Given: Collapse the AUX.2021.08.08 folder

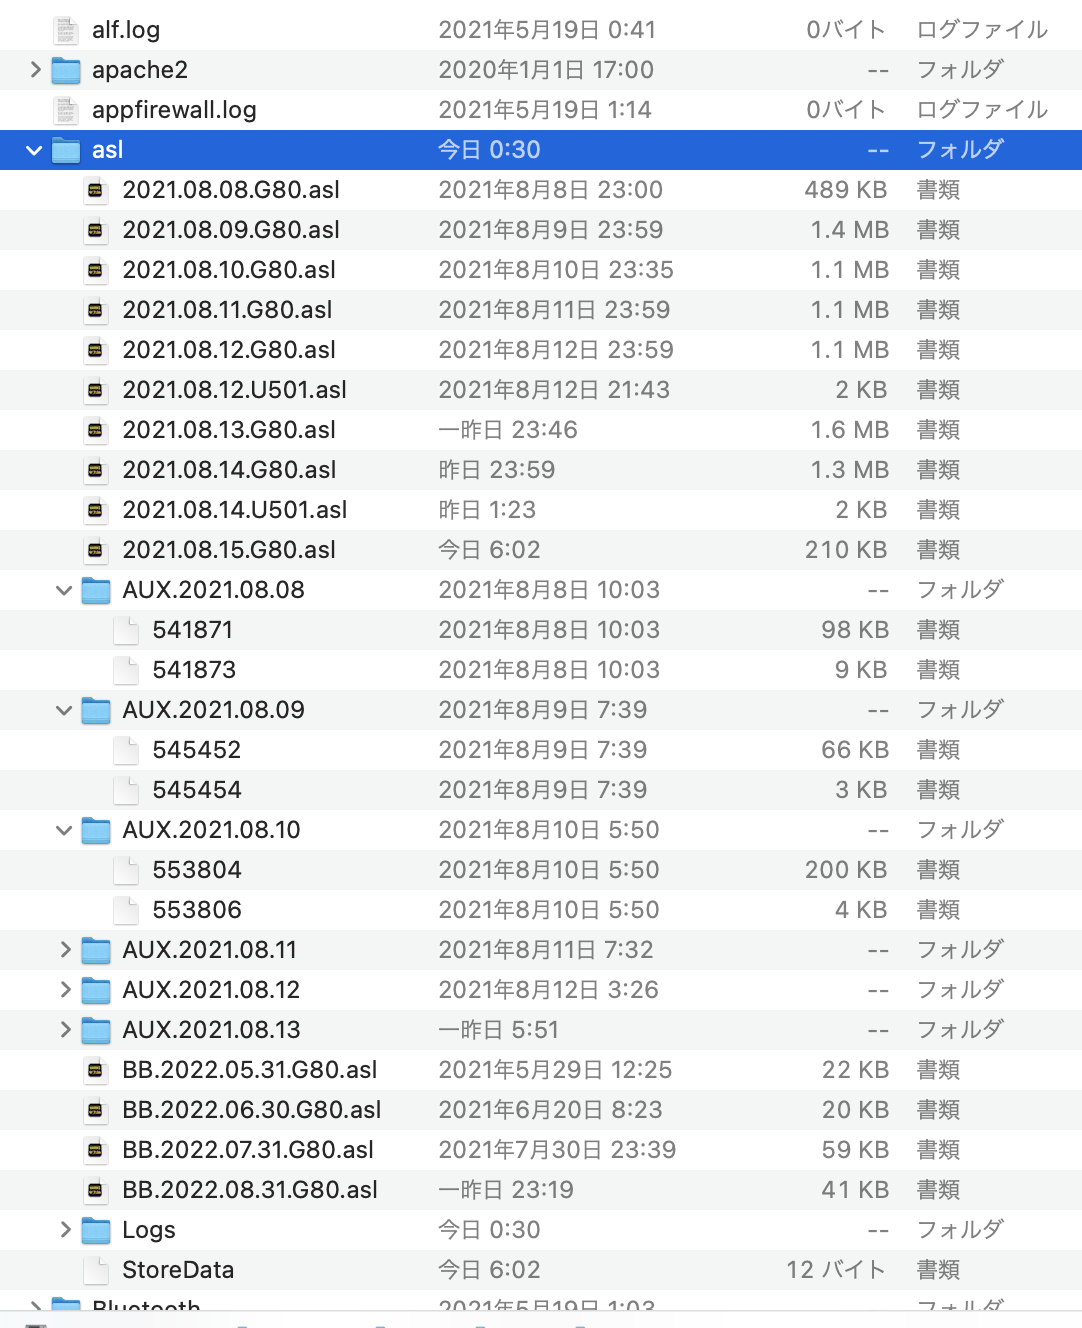Looking at the screenshot, I should point(65,590).
